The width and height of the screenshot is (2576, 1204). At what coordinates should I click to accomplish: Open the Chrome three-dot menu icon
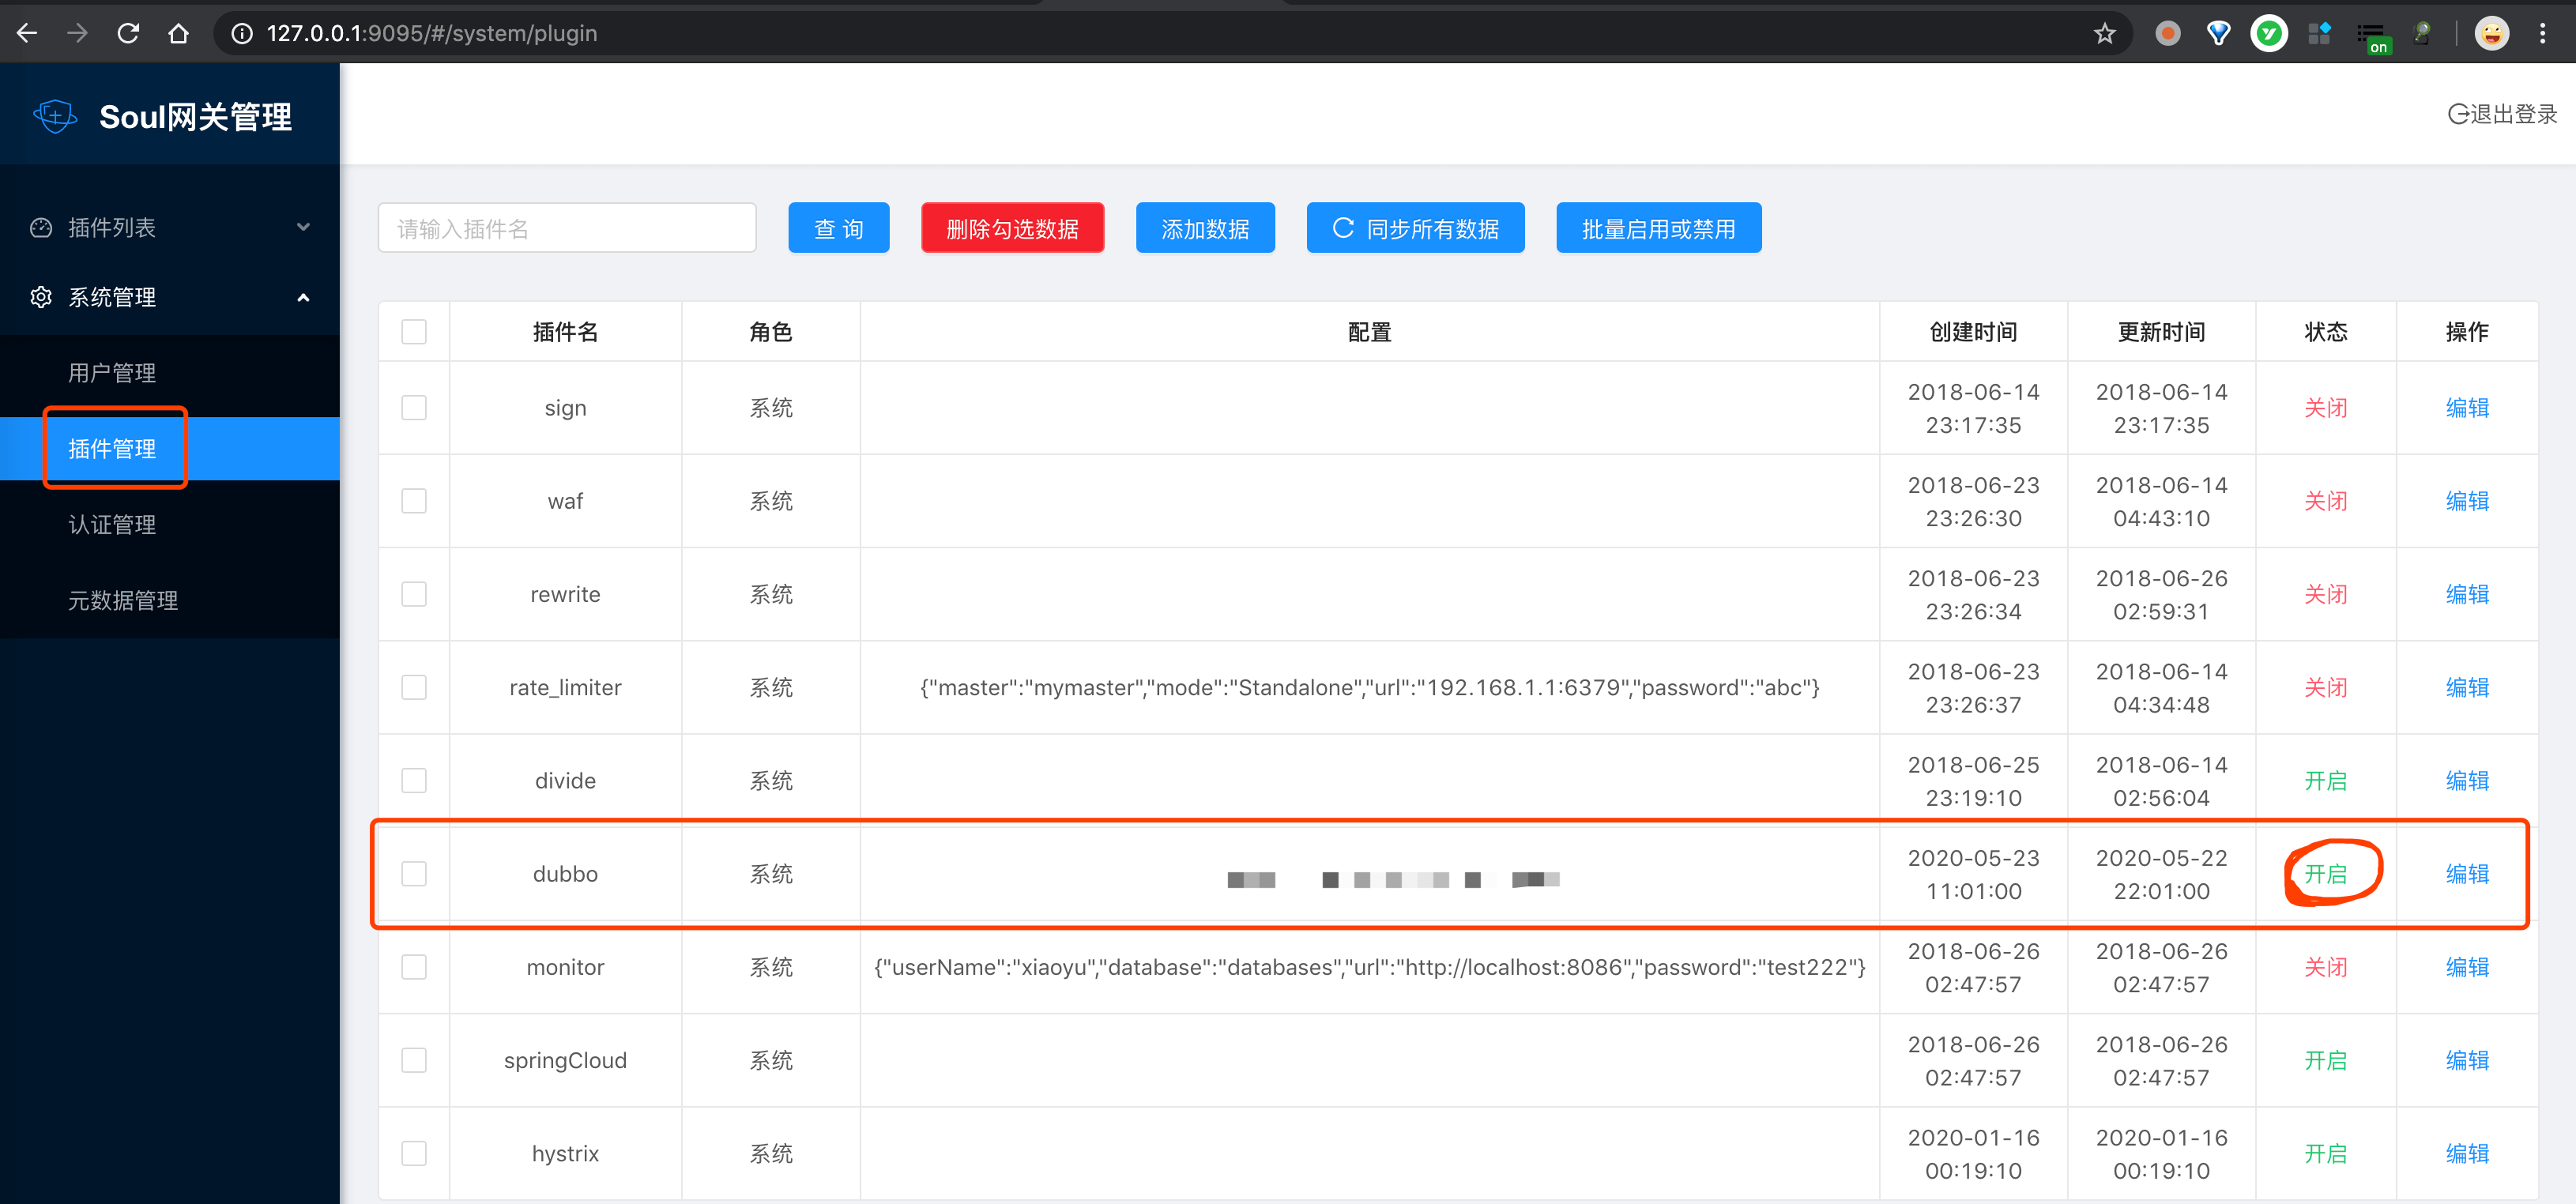point(2542,33)
